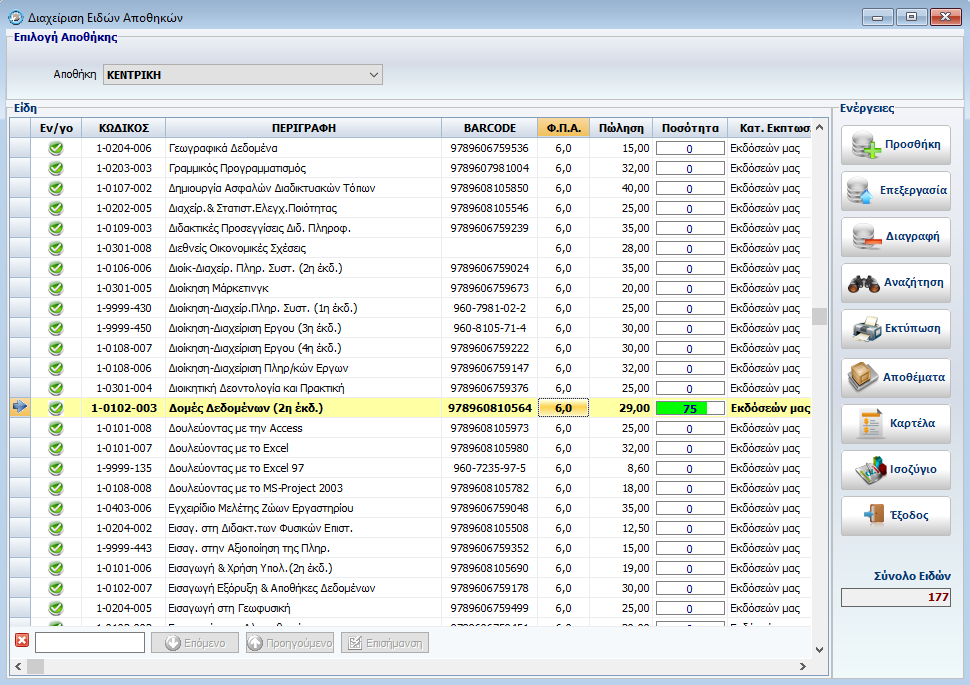
Task: Click quantity box of Δουλεύοντας με την Access
Action: point(690,429)
